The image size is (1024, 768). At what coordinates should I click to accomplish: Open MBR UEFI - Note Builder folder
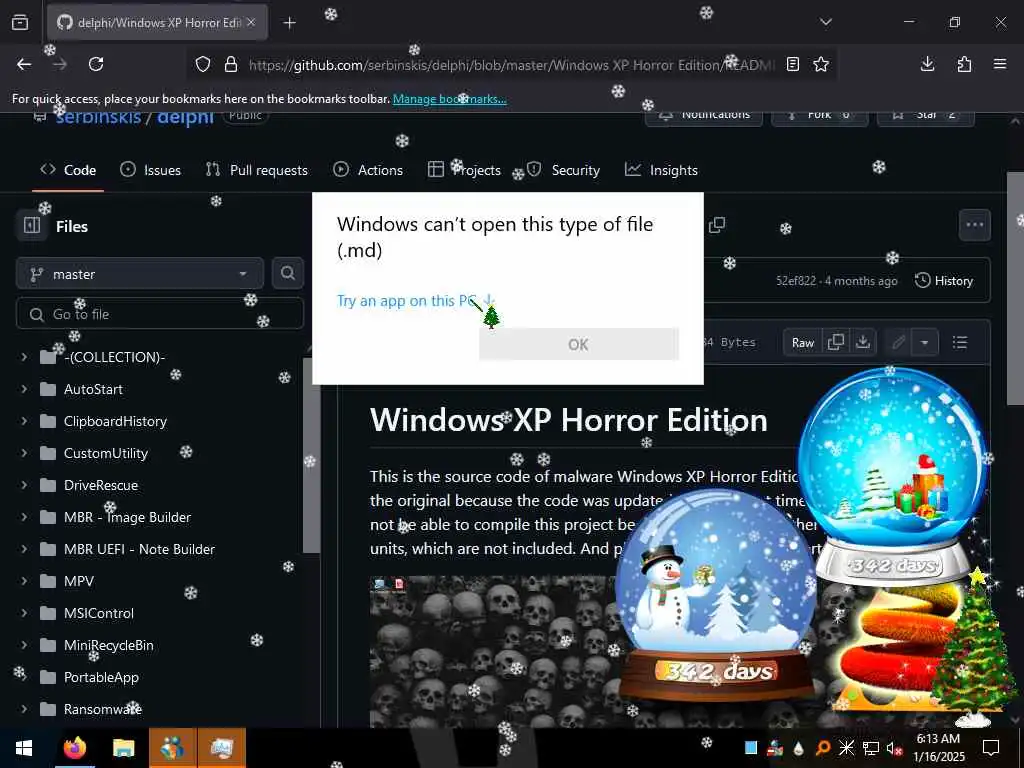(139, 549)
